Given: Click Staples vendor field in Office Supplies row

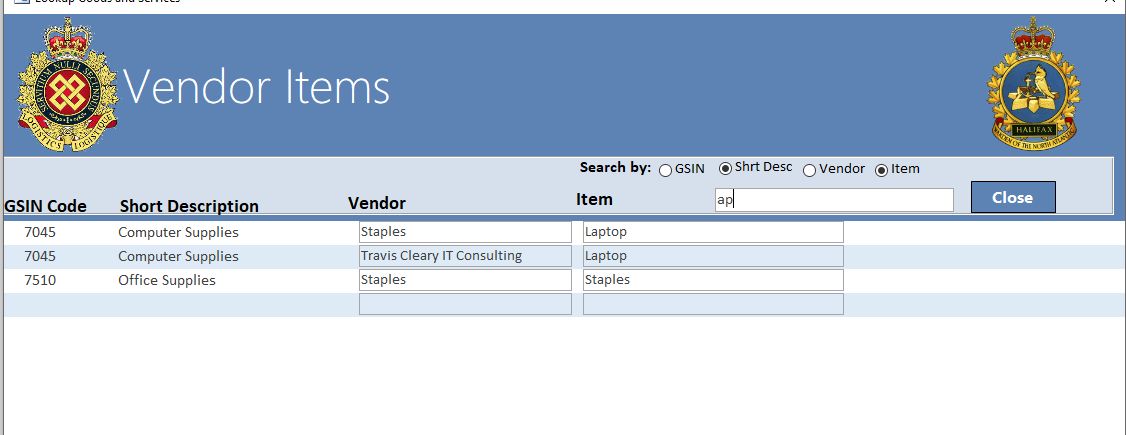Looking at the screenshot, I should click(465, 280).
